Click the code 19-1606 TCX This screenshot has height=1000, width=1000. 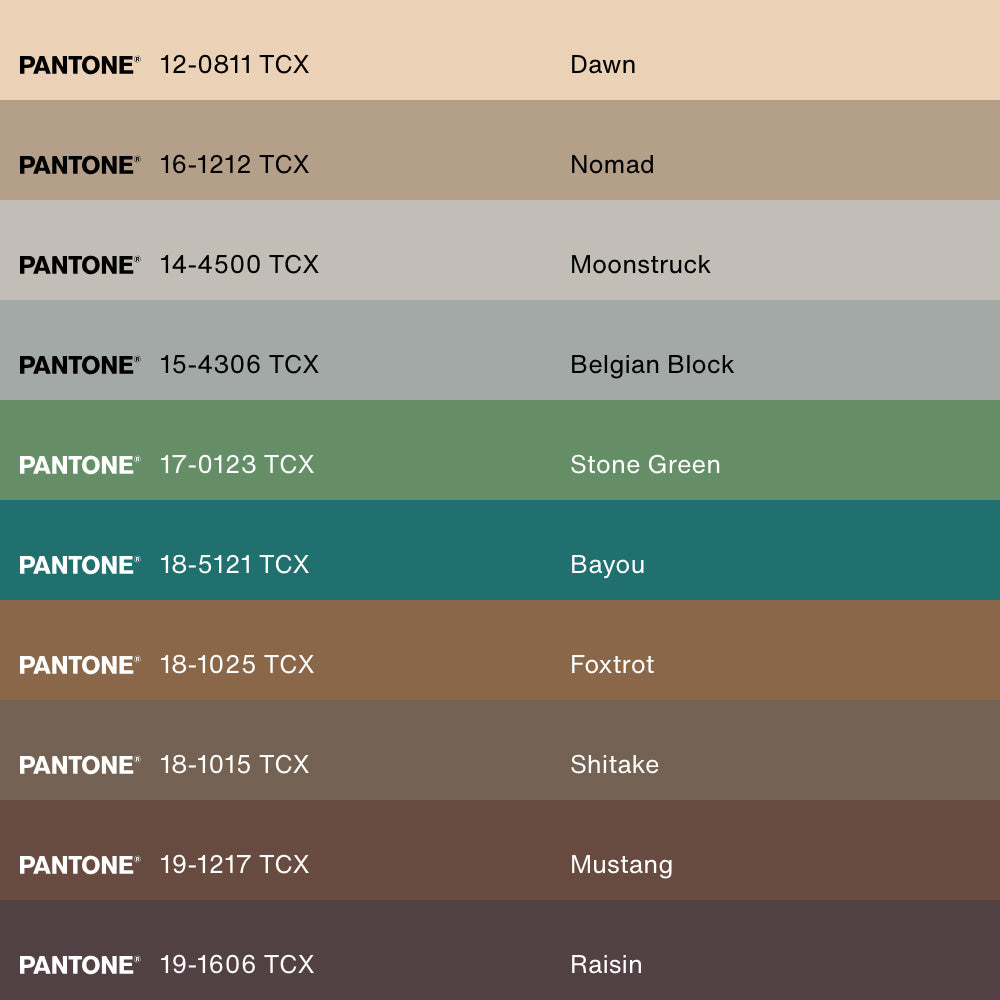point(237,965)
